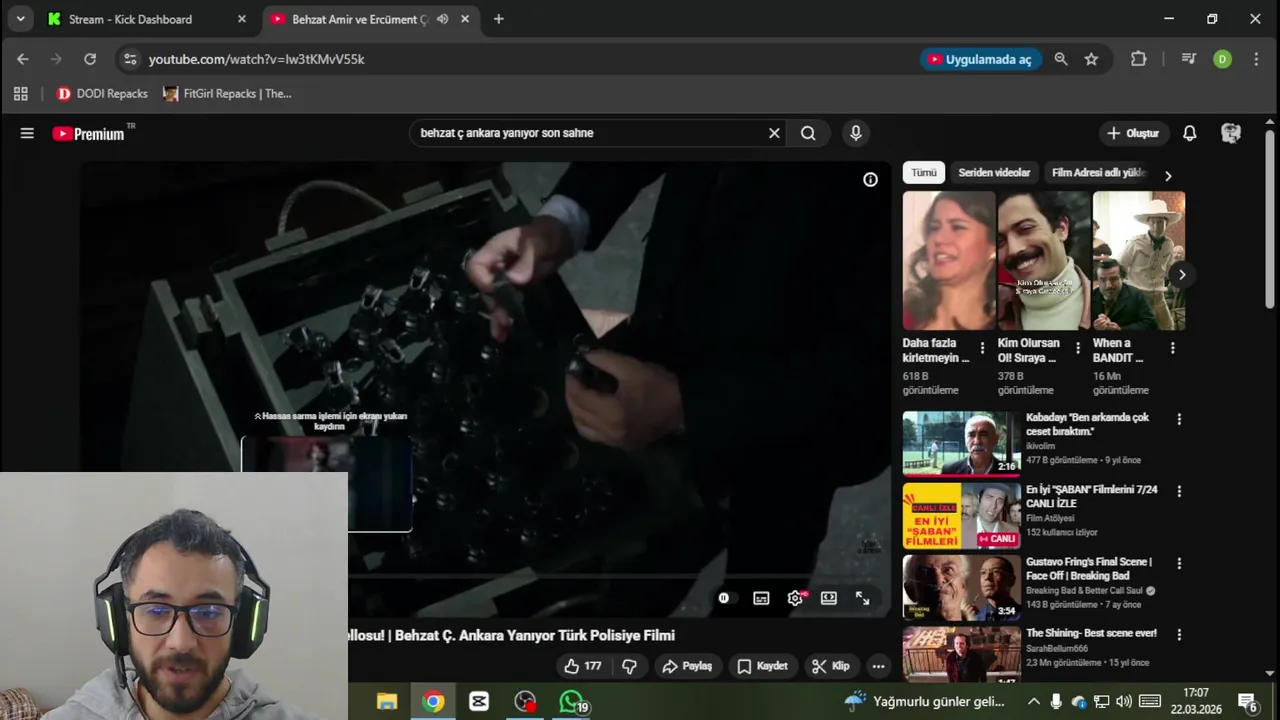Run search with the magnifier button

click(x=808, y=133)
